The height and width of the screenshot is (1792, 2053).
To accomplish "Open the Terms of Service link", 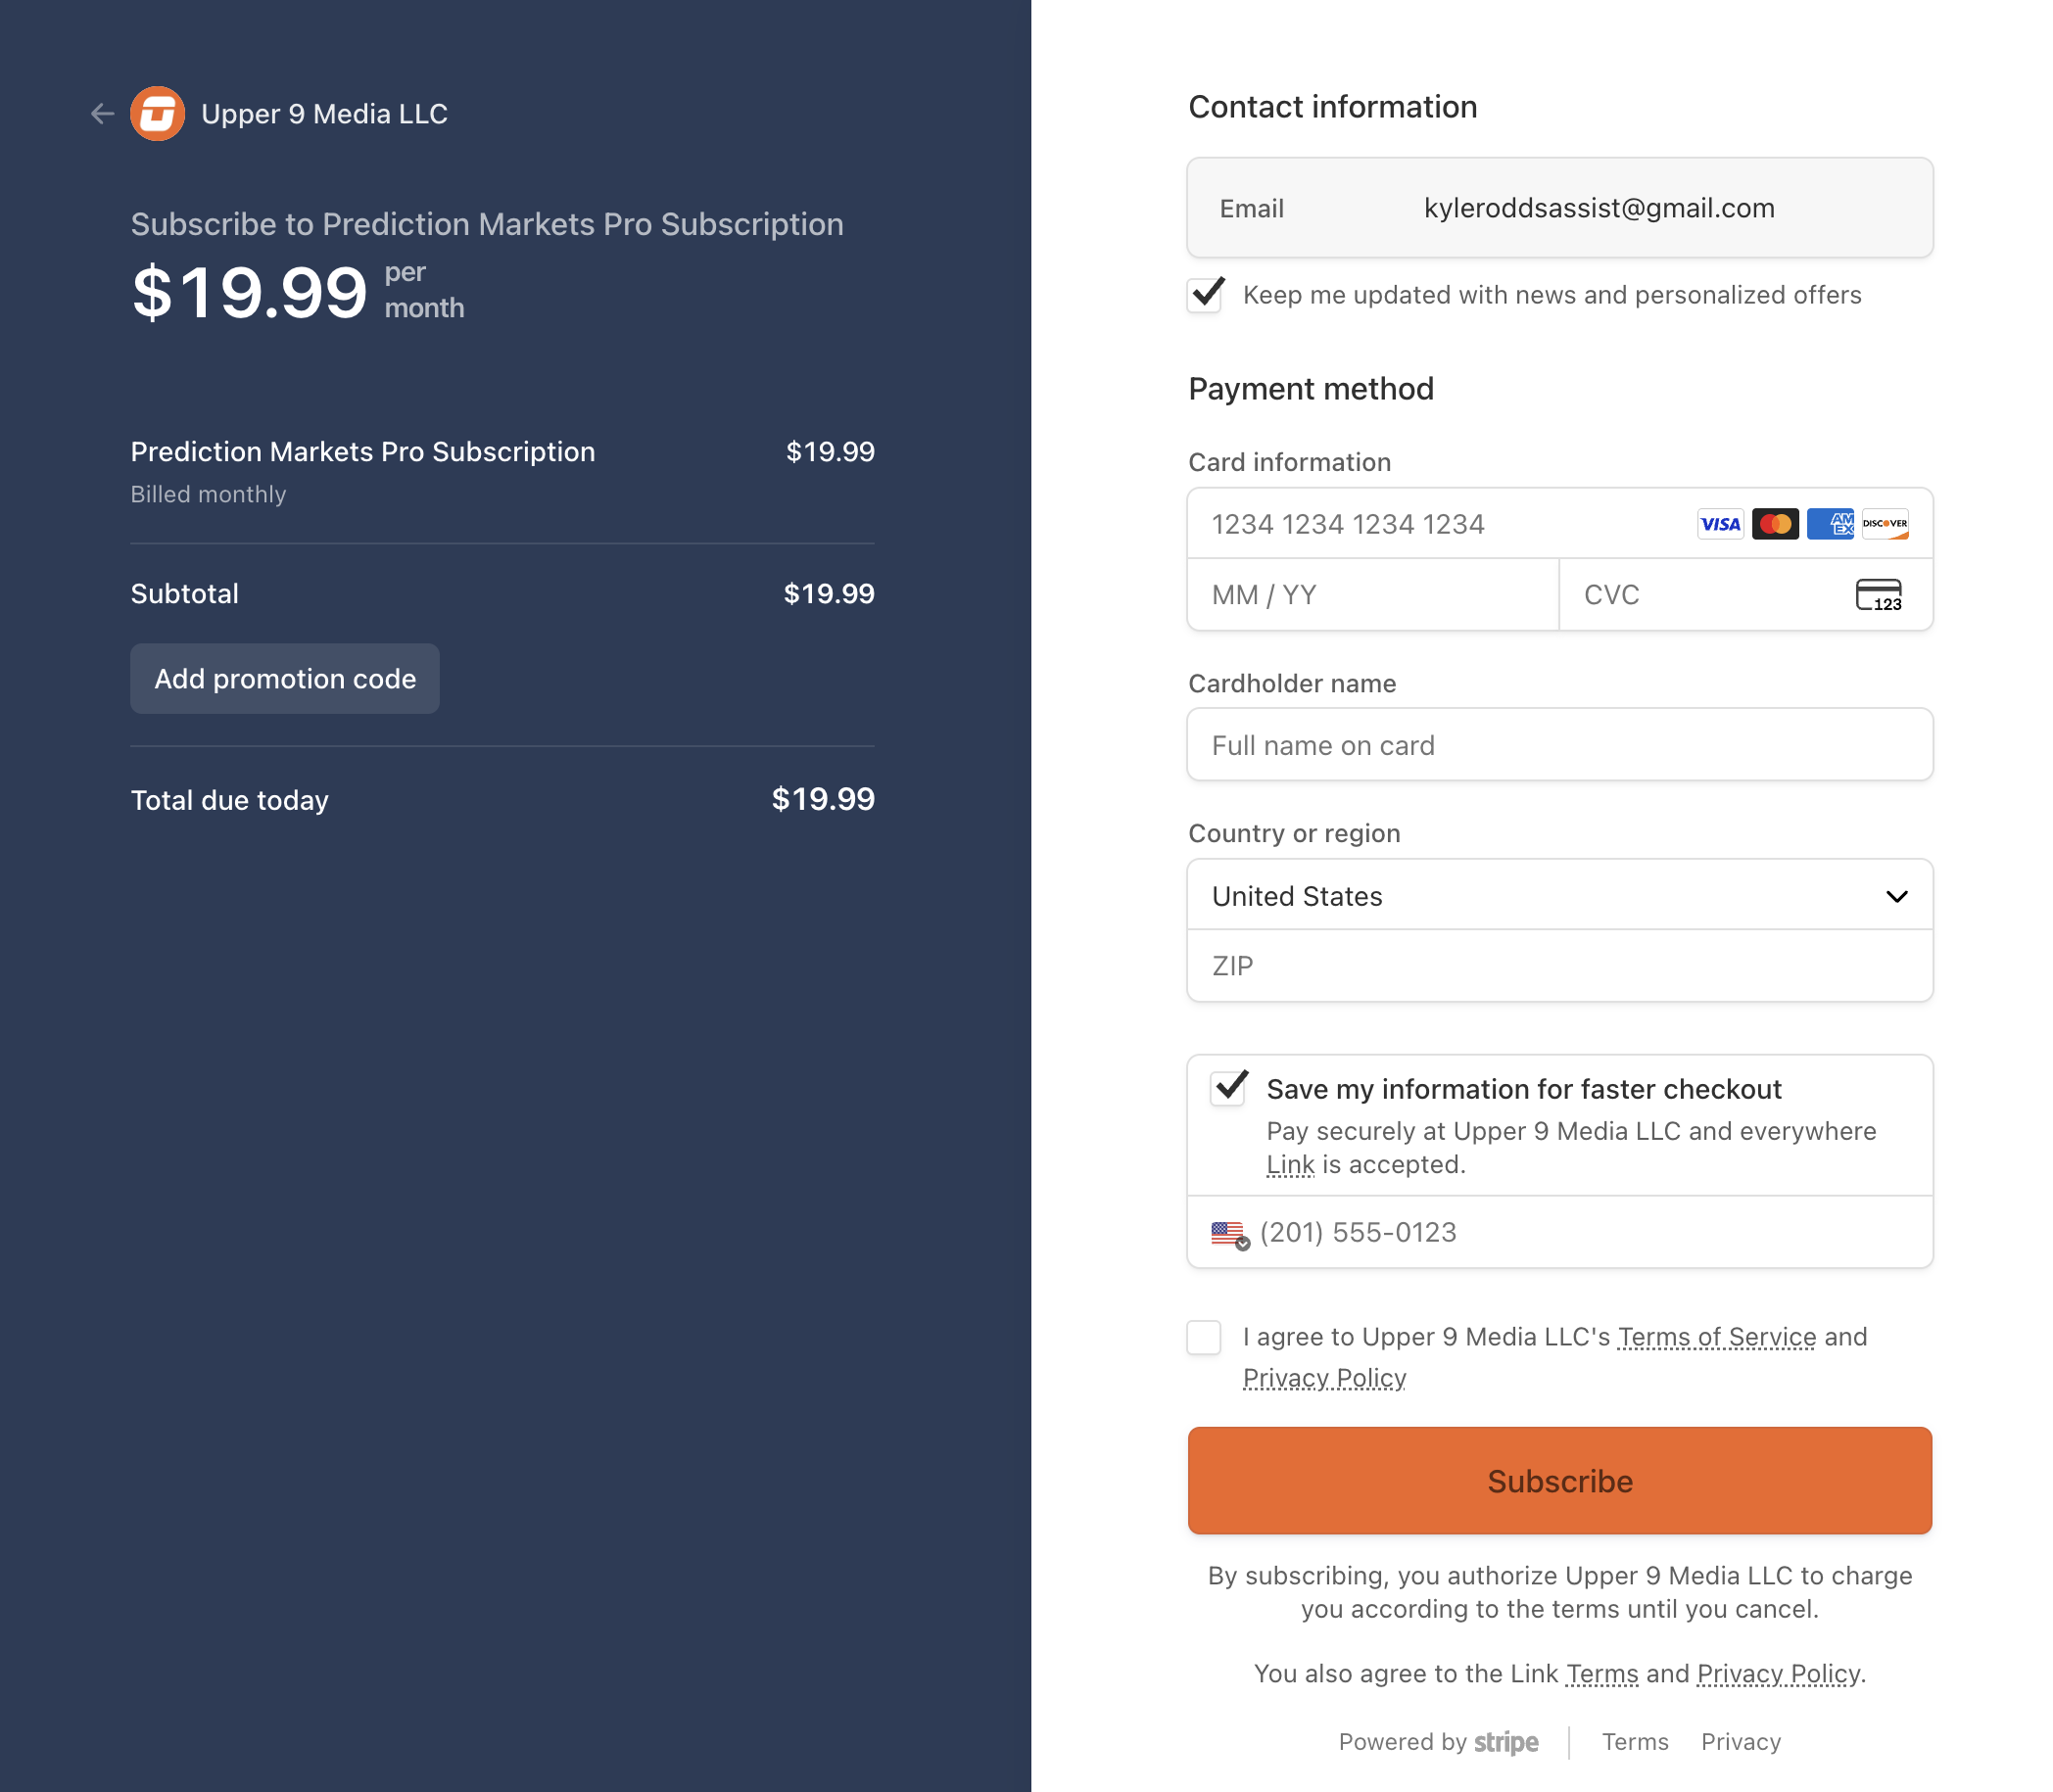I will [x=1716, y=1336].
